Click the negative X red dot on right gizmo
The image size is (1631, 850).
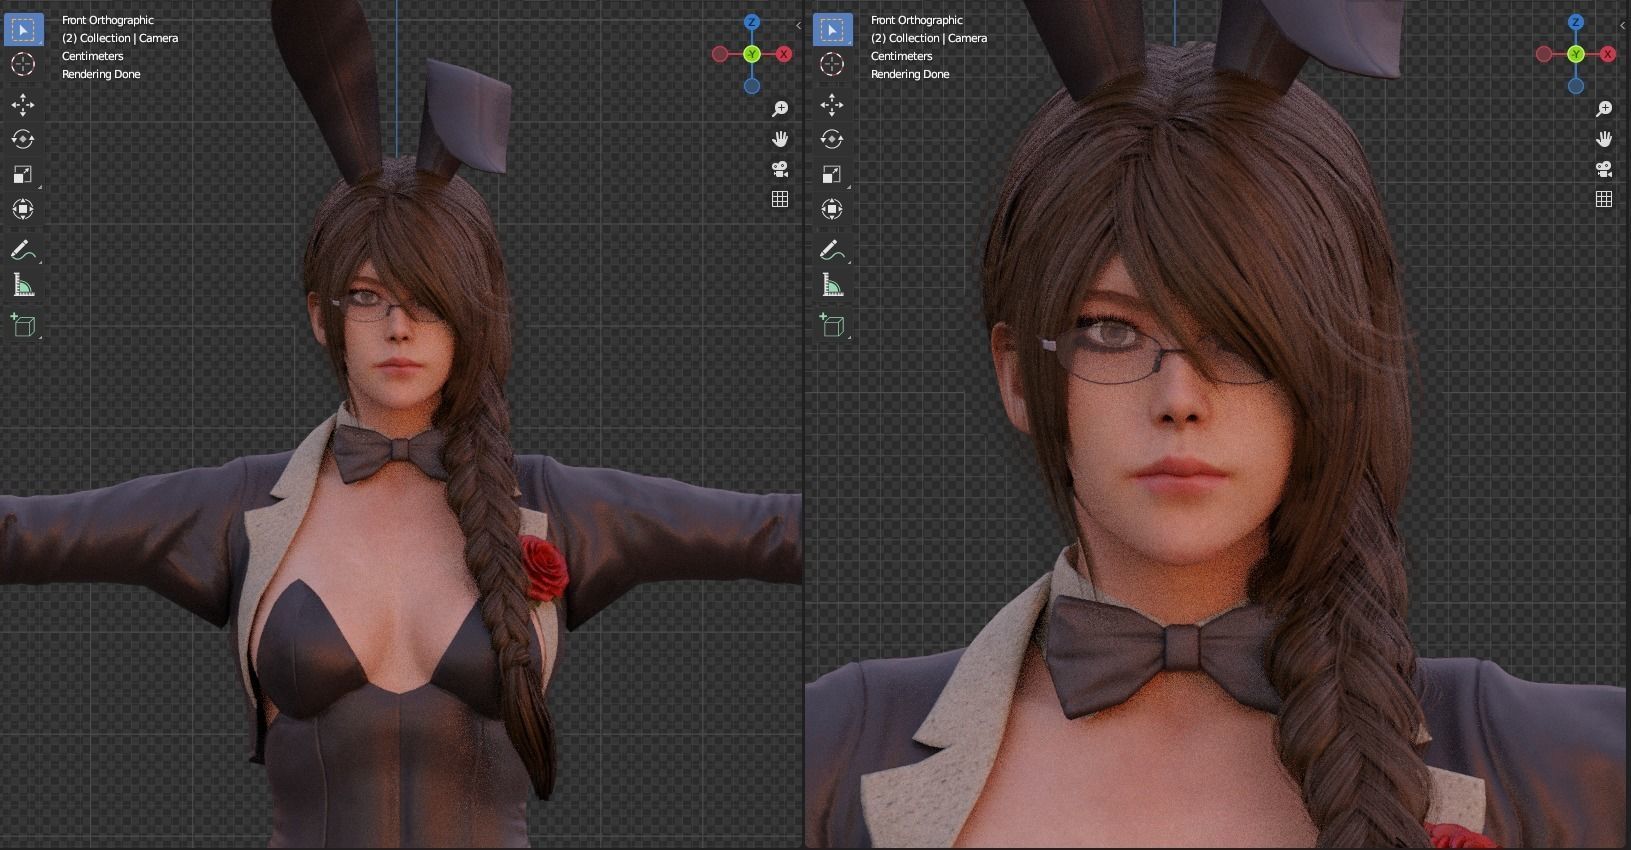coord(1544,54)
